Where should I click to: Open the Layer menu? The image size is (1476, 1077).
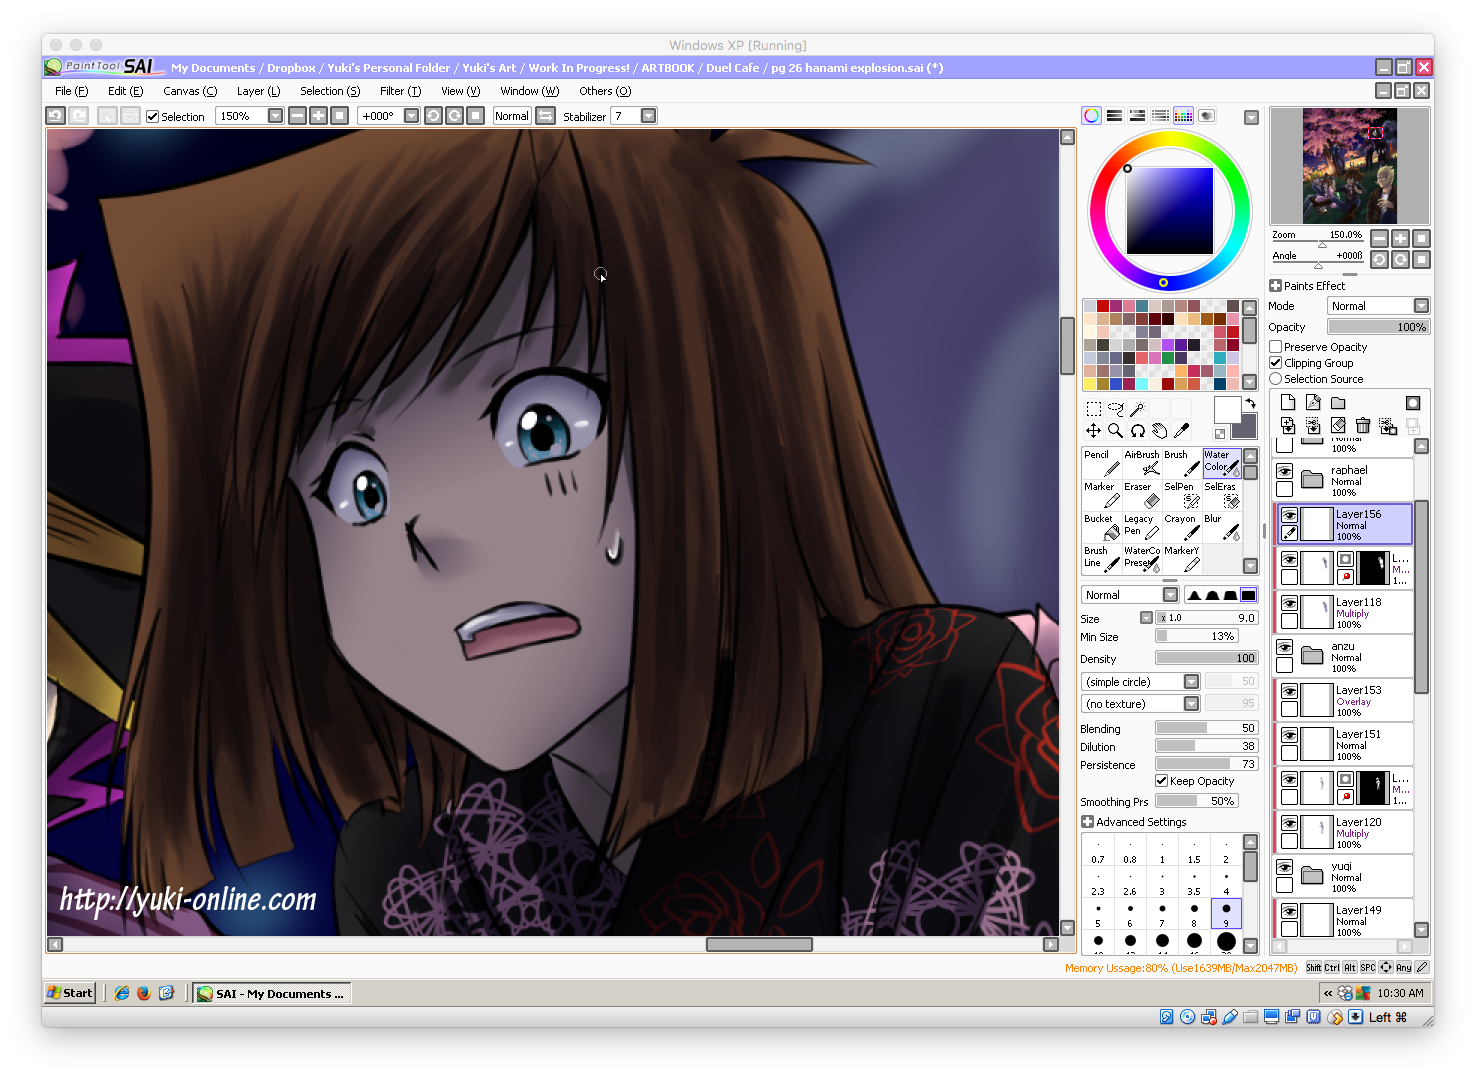(258, 91)
